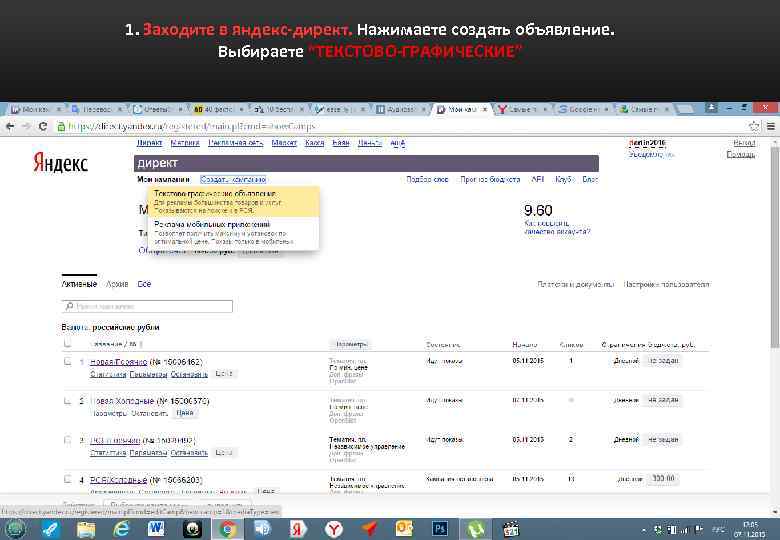Viewport: 780px width, 540px height.
Task: Click inside the campaign search field
Action: pos(147,306)
